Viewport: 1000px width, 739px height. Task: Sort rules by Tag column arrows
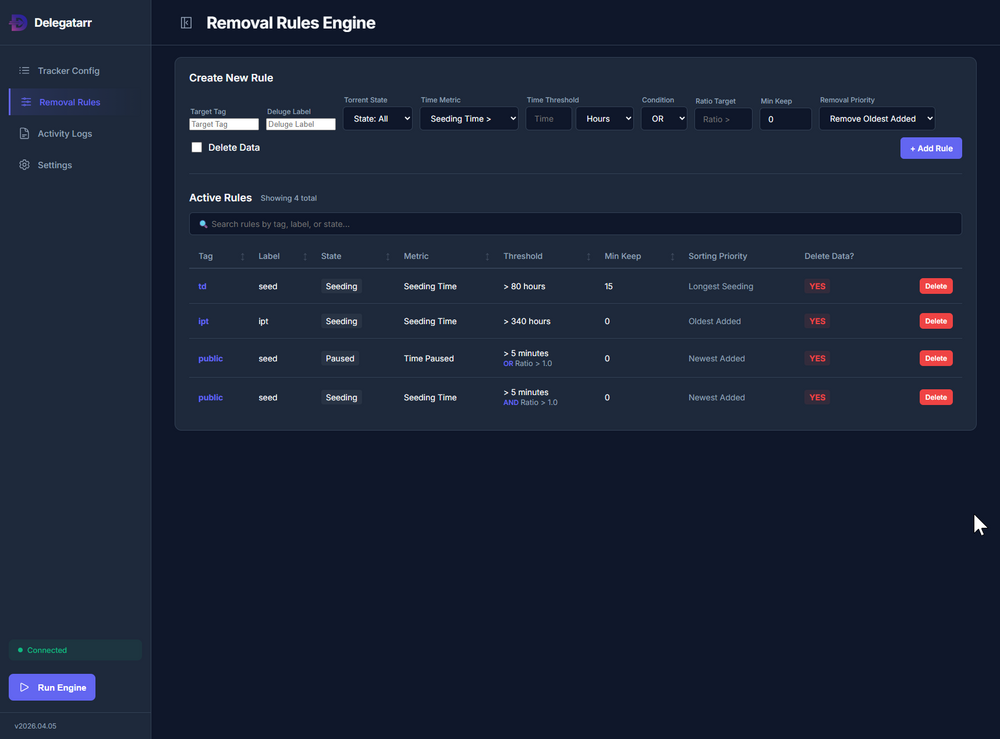(x=242, y=256)
